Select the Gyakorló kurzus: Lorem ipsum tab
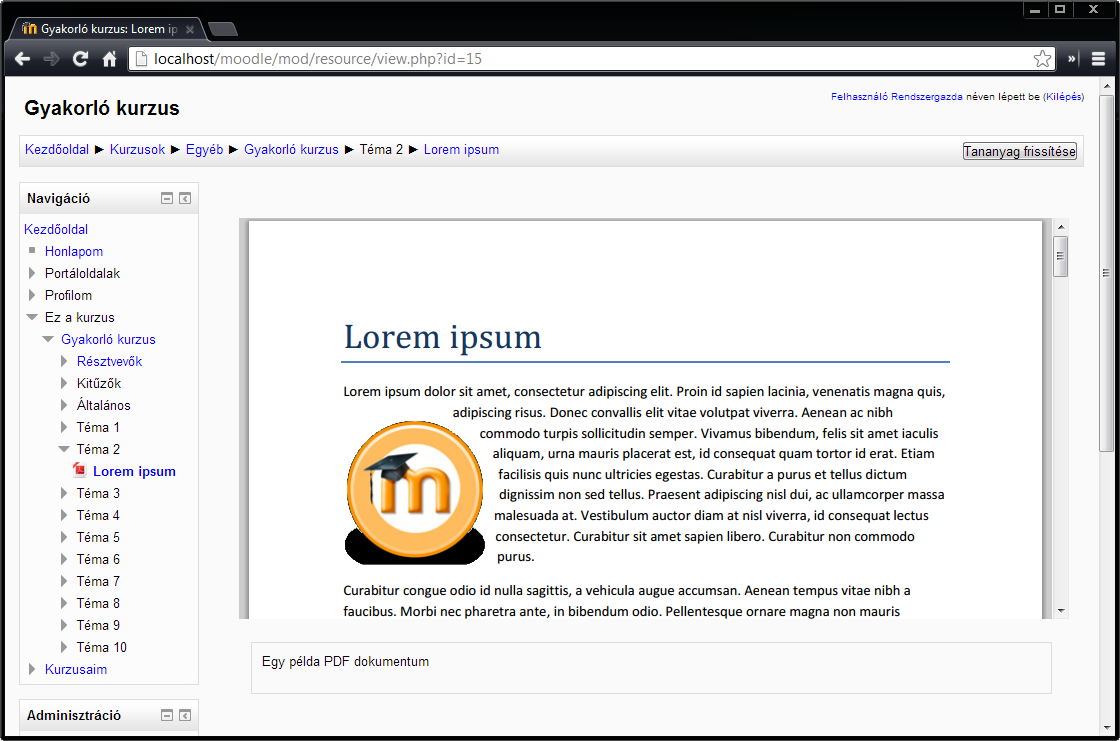1120x741 pixels. point(109,29)
